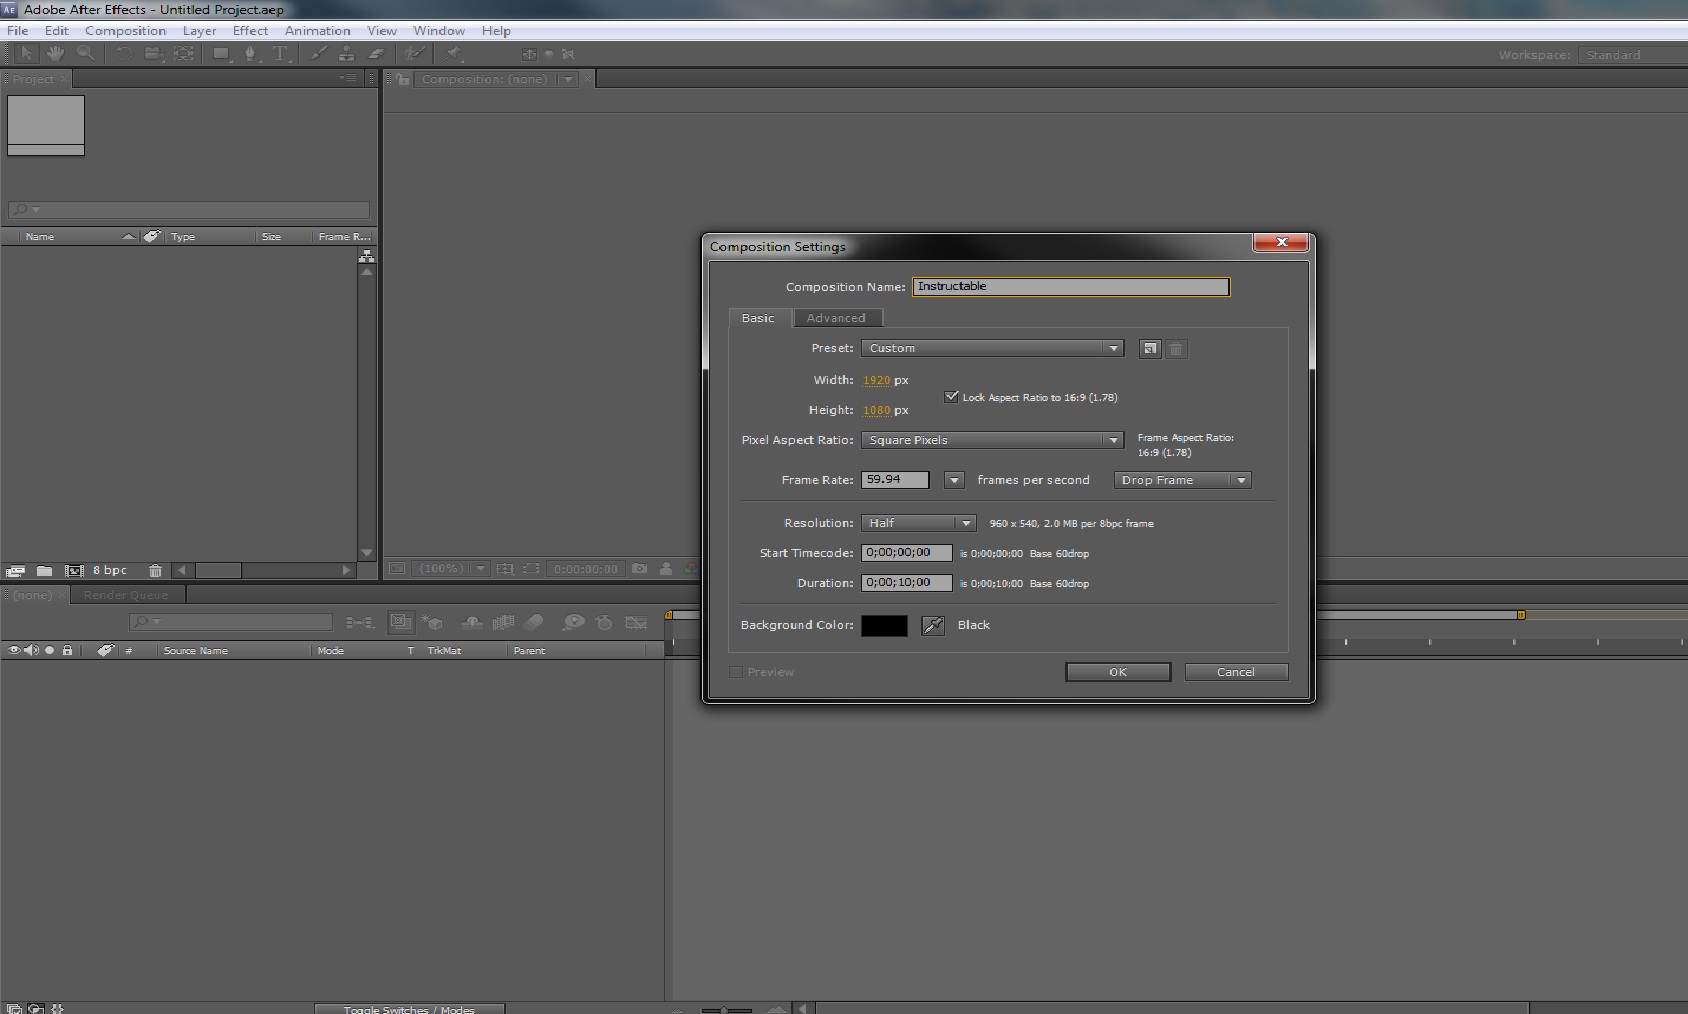Click the save preset icon beside Preset
This screenshot has width=1688, height=1014.
pos(1150,349)
